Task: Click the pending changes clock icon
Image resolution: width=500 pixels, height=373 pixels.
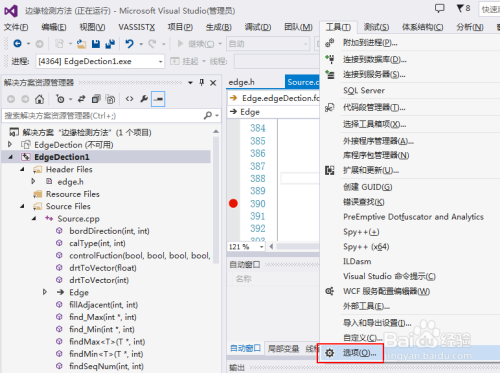Action: 60,99
